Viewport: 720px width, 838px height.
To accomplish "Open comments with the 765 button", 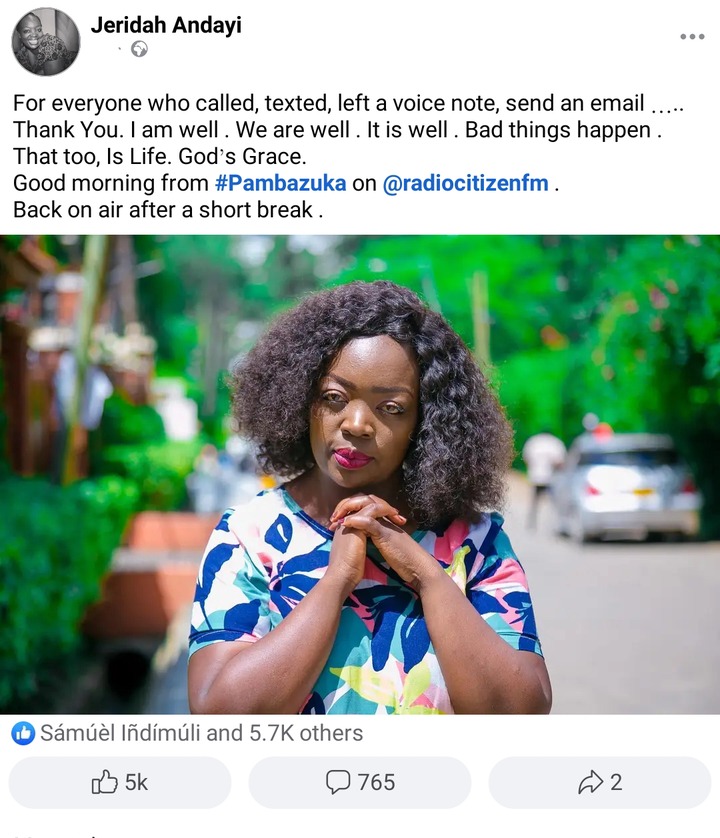I will coord(360,782).
